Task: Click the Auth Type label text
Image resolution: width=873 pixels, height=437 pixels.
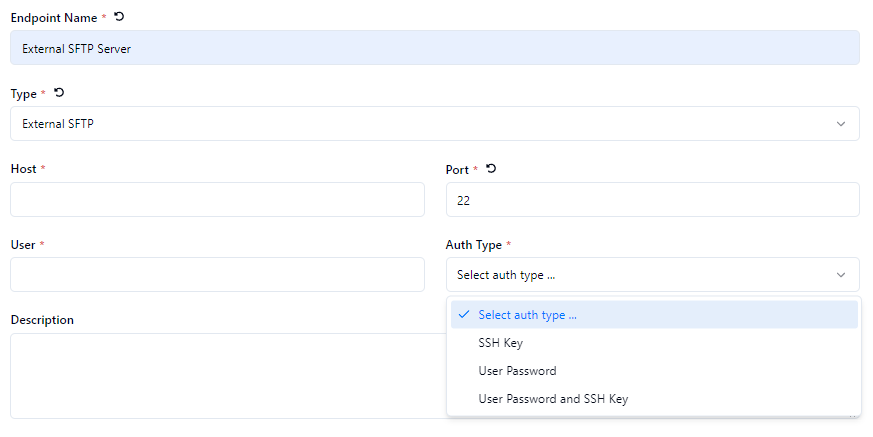Action: 473,245
